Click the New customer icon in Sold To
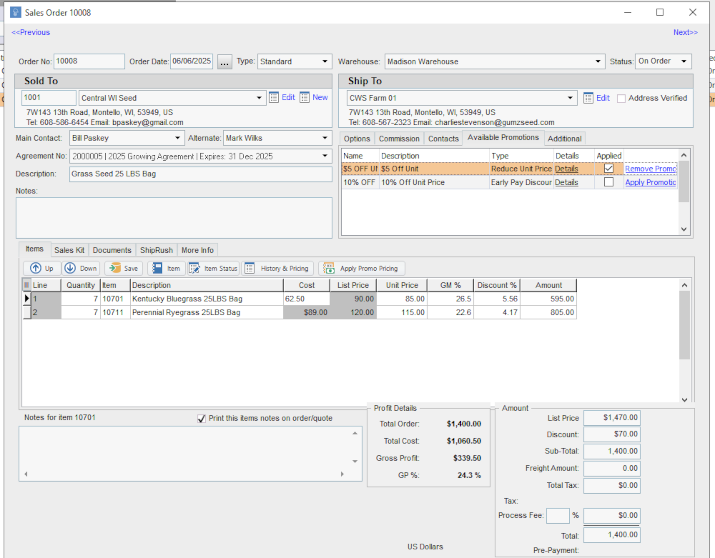The width and height of the screenshot is (715, 558). [305, 98]
